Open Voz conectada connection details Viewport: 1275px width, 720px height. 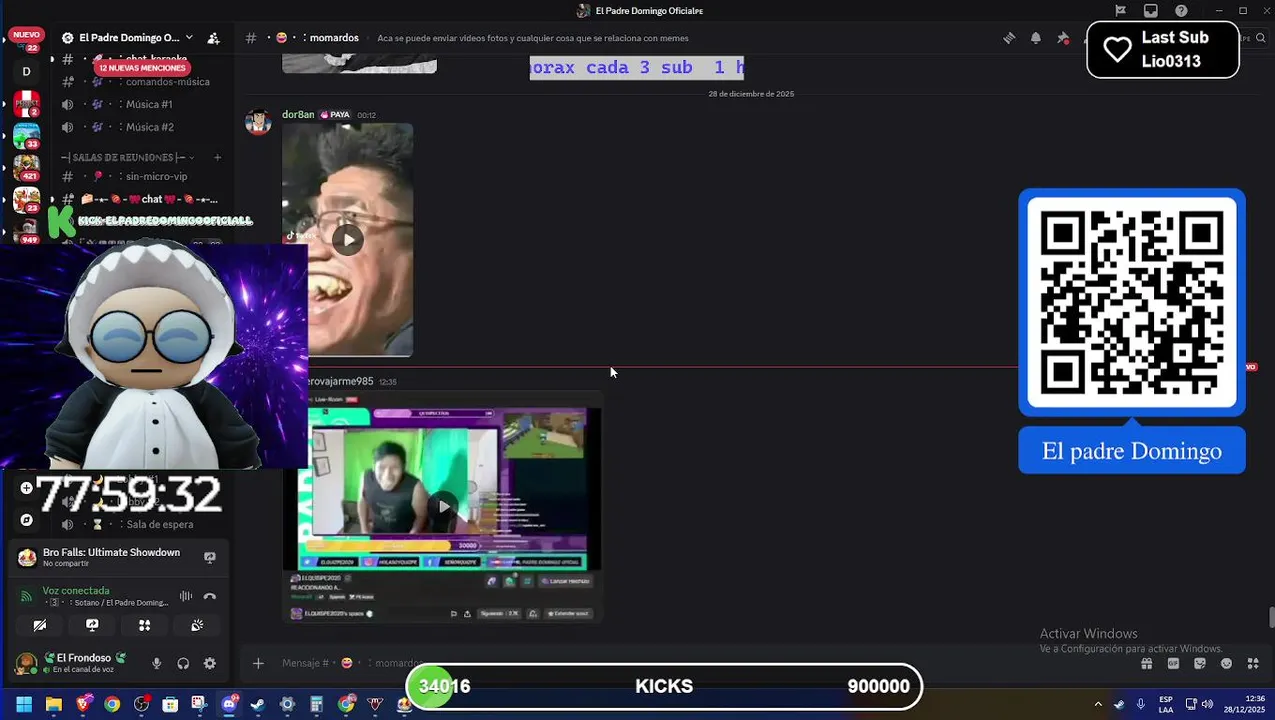tap(76, 591)
